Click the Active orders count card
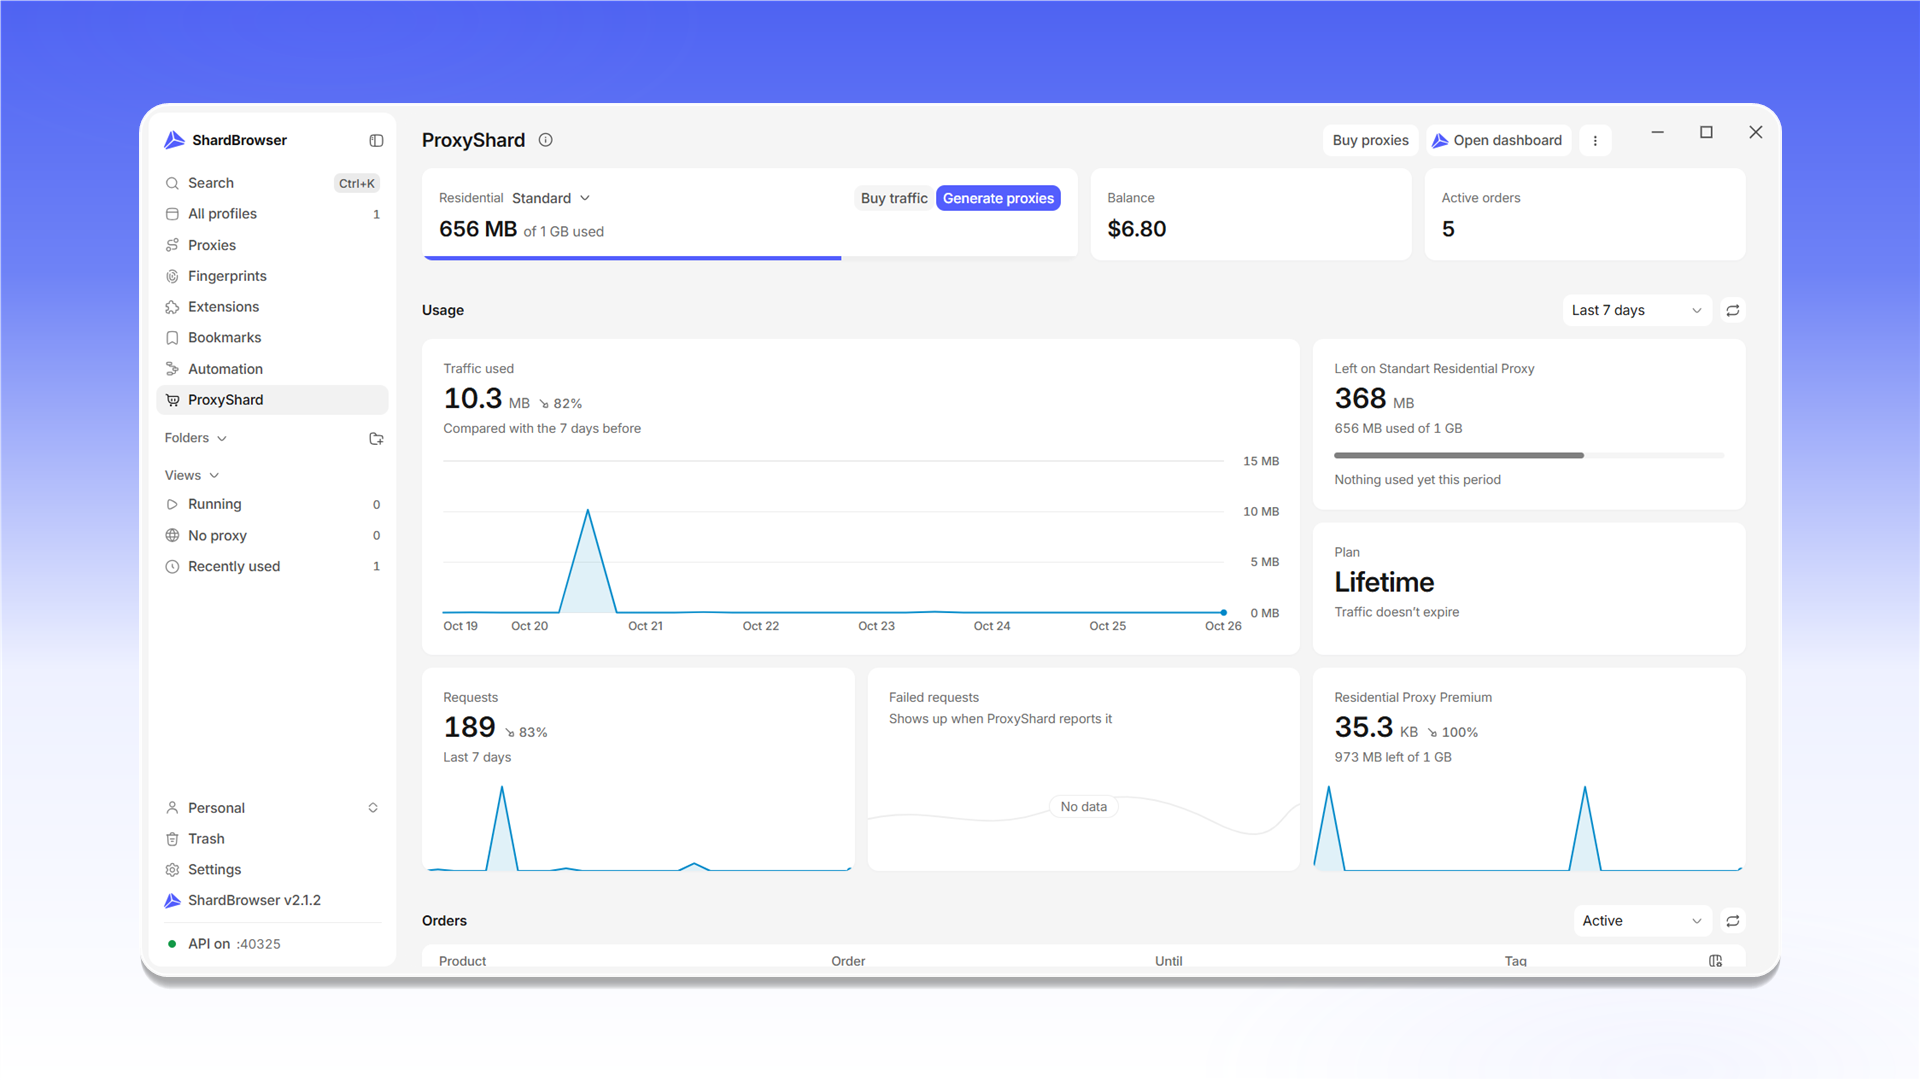Screen dimensions: 1920x1080 click(1585, 214)
